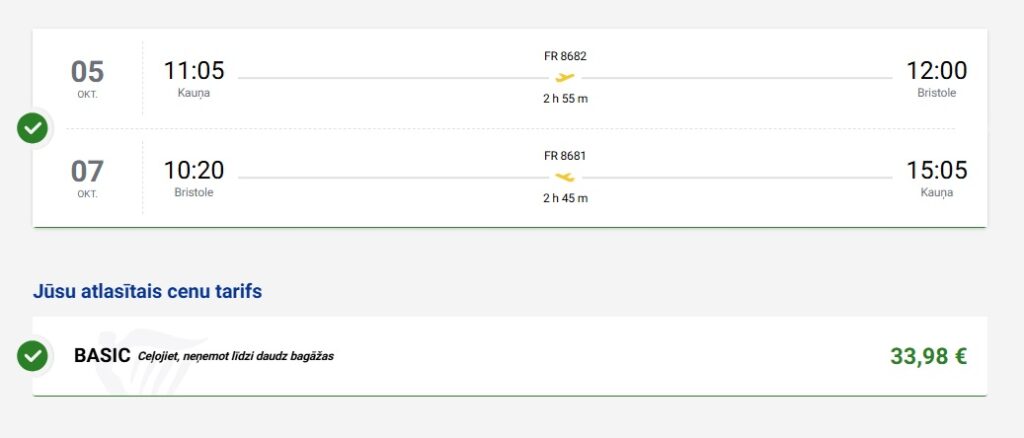The image size is (1024, 438).
Task: Click the 15:05 Kauņa arrival time
Action: [936, 170]
